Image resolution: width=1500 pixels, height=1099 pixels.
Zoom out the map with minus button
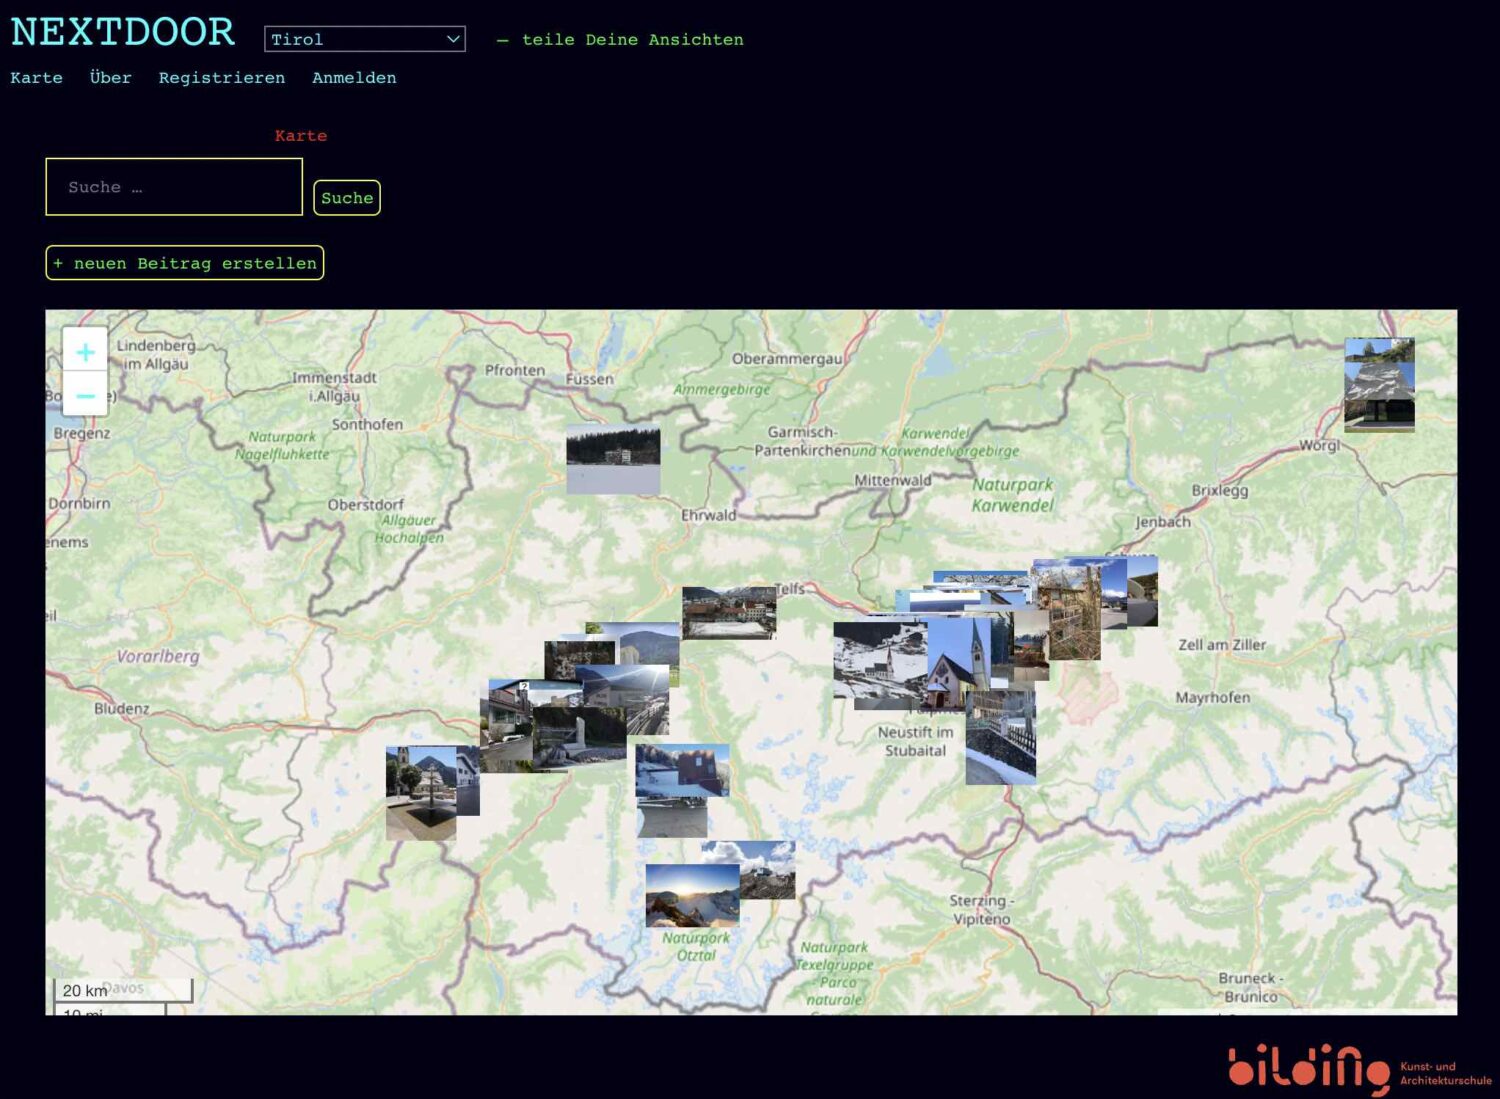(x=85, y=396)
